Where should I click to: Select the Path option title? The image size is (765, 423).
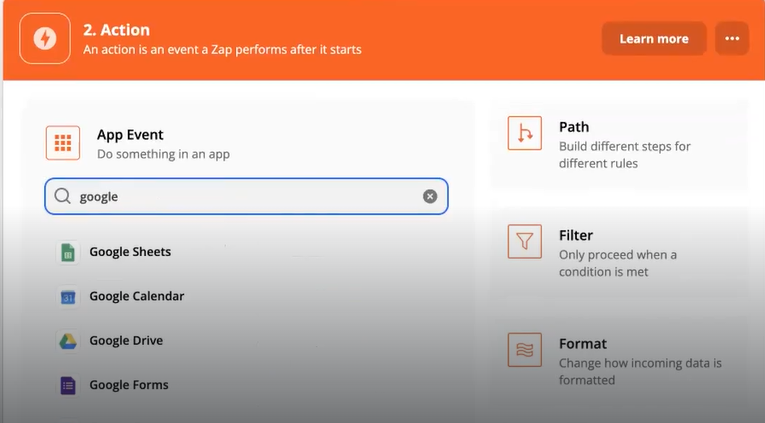574,127
